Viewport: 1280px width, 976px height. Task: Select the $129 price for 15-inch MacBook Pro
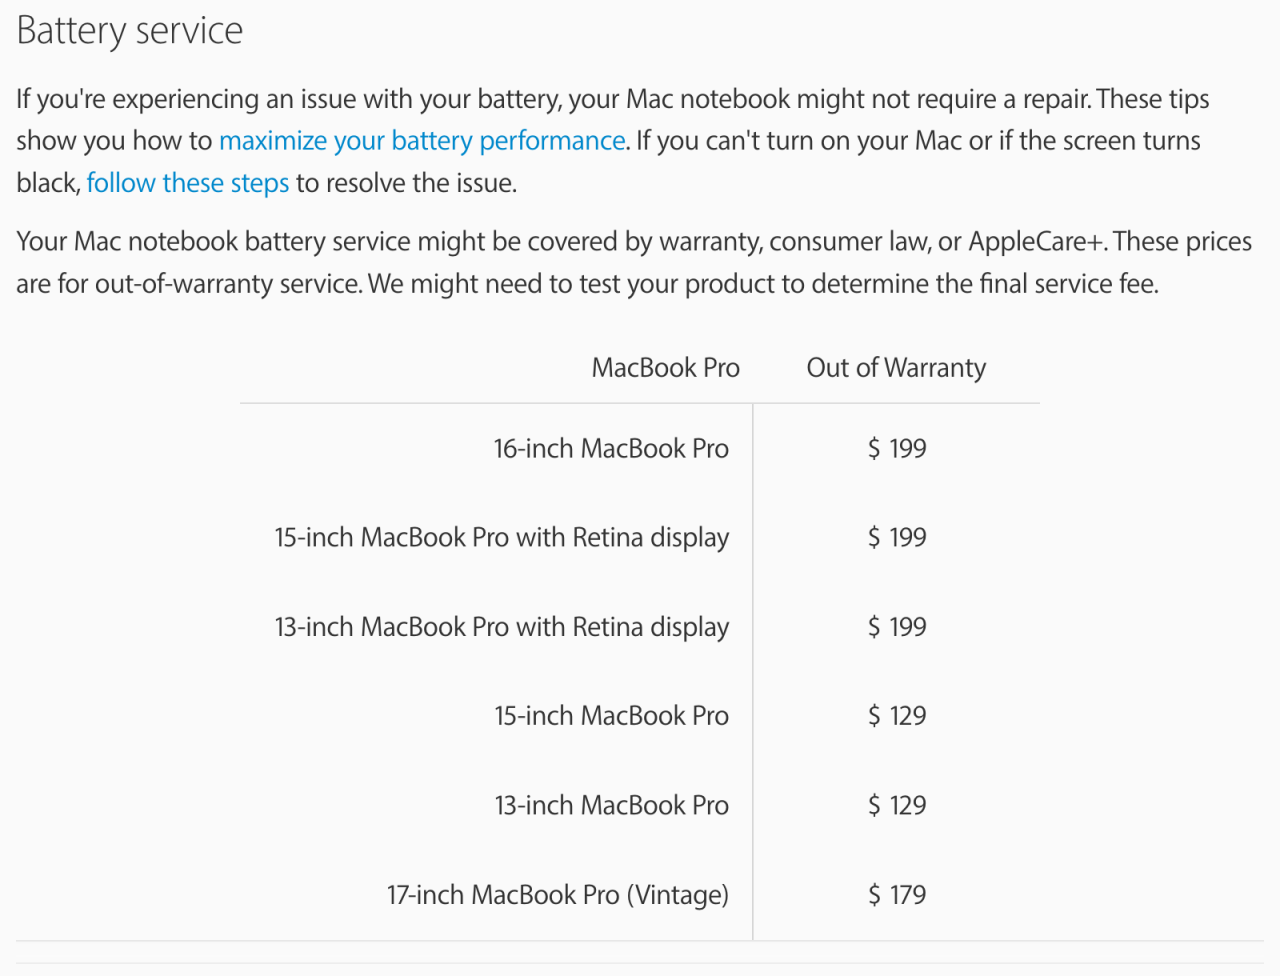tap(897, 716)
